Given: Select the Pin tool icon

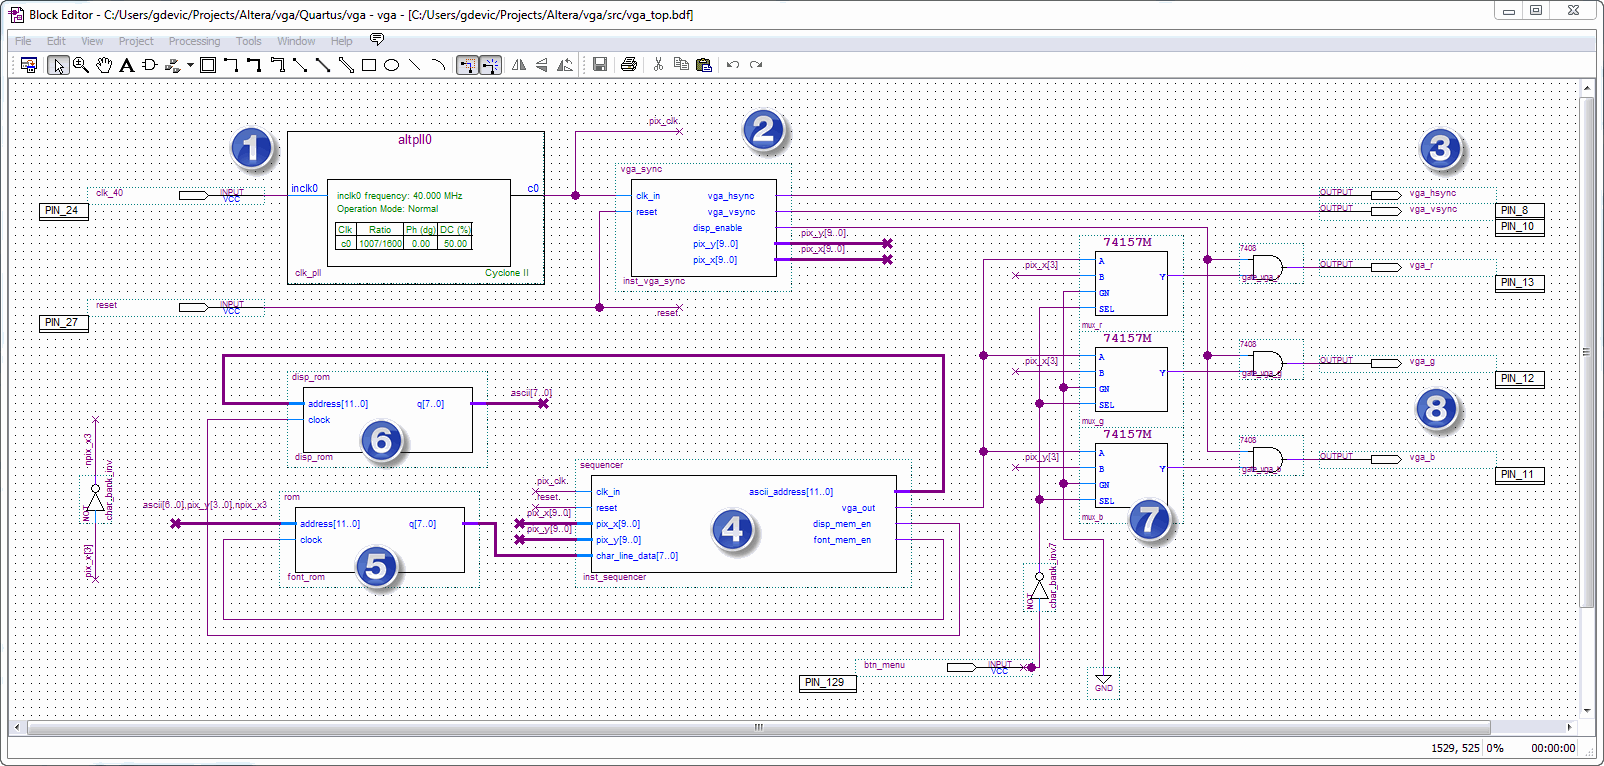Looking at the screenshot, I should pos(173,65).
